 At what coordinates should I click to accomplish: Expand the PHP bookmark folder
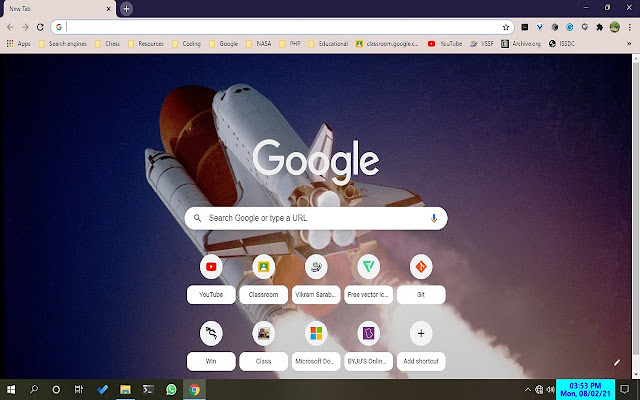click(x=290, y=44)
